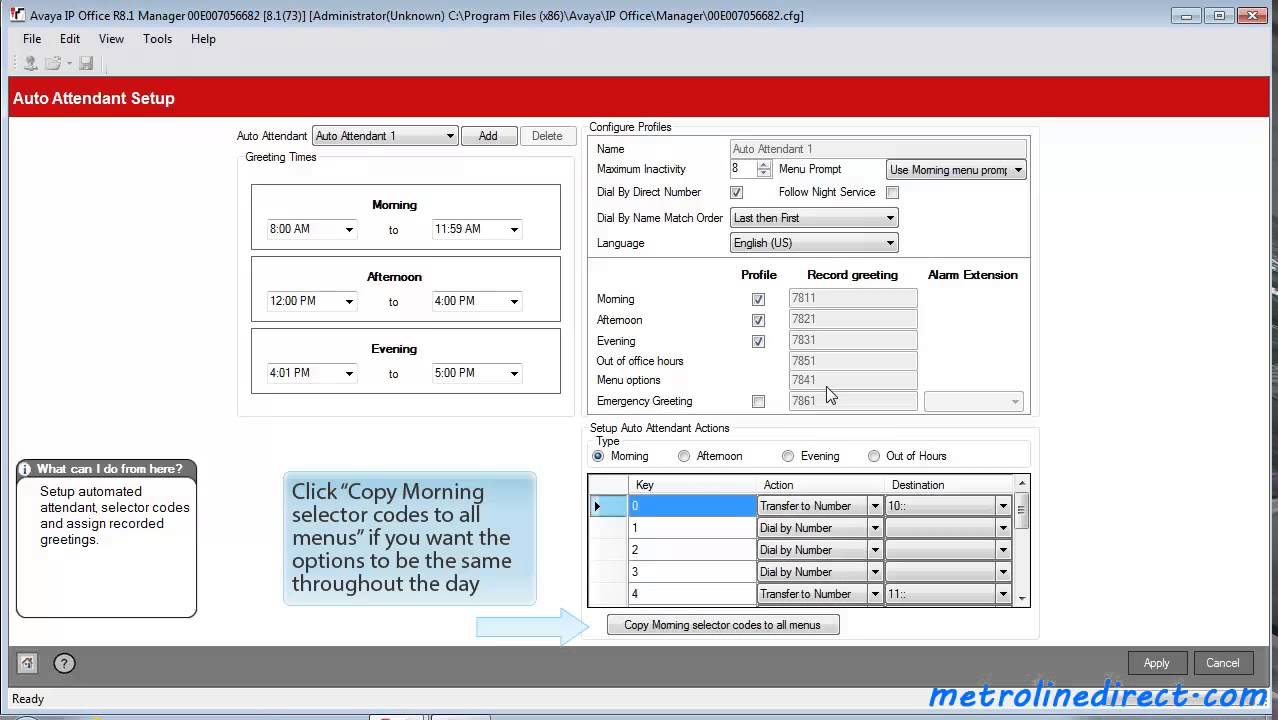Click the save floppy disk toolbar icon
1278x720 pixels.
point(86,63)
